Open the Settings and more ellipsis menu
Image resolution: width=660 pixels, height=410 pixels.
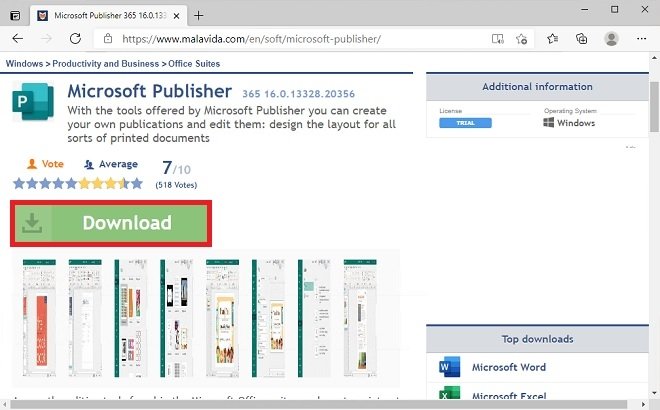[x=641, y=39]
